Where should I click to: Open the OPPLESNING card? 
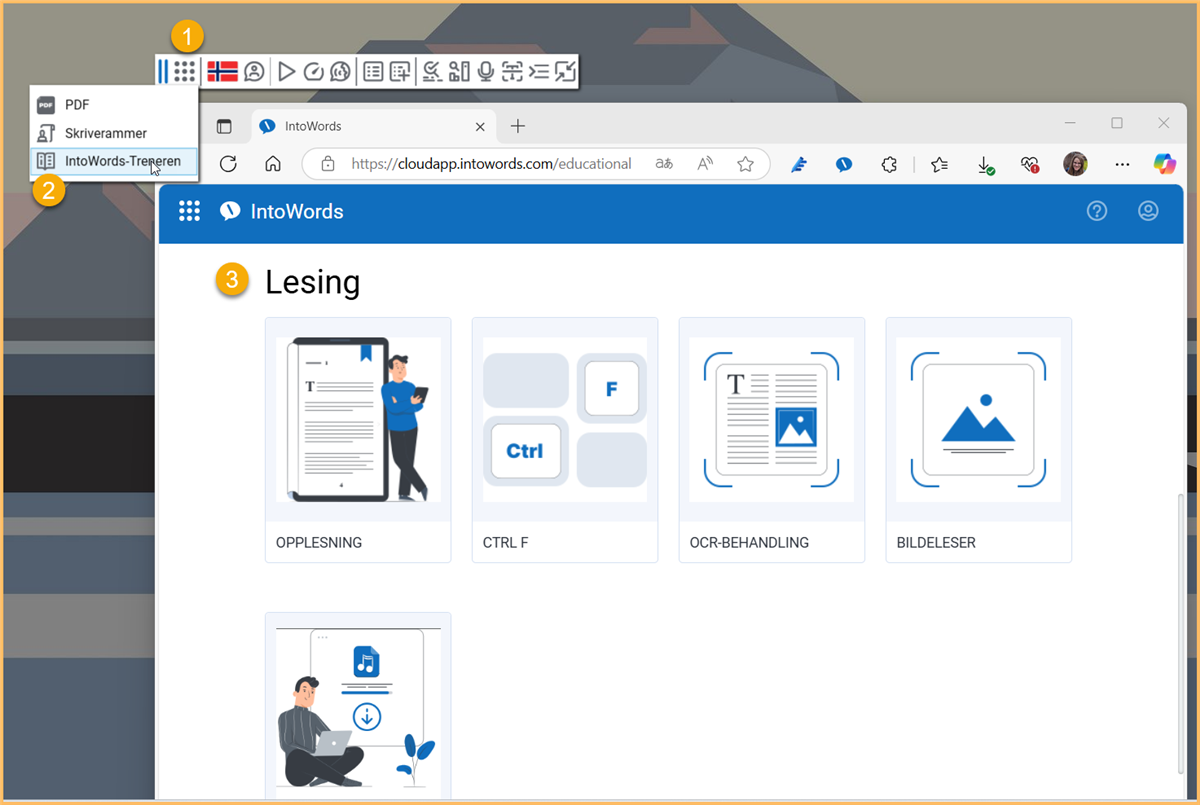coord(358,440)
